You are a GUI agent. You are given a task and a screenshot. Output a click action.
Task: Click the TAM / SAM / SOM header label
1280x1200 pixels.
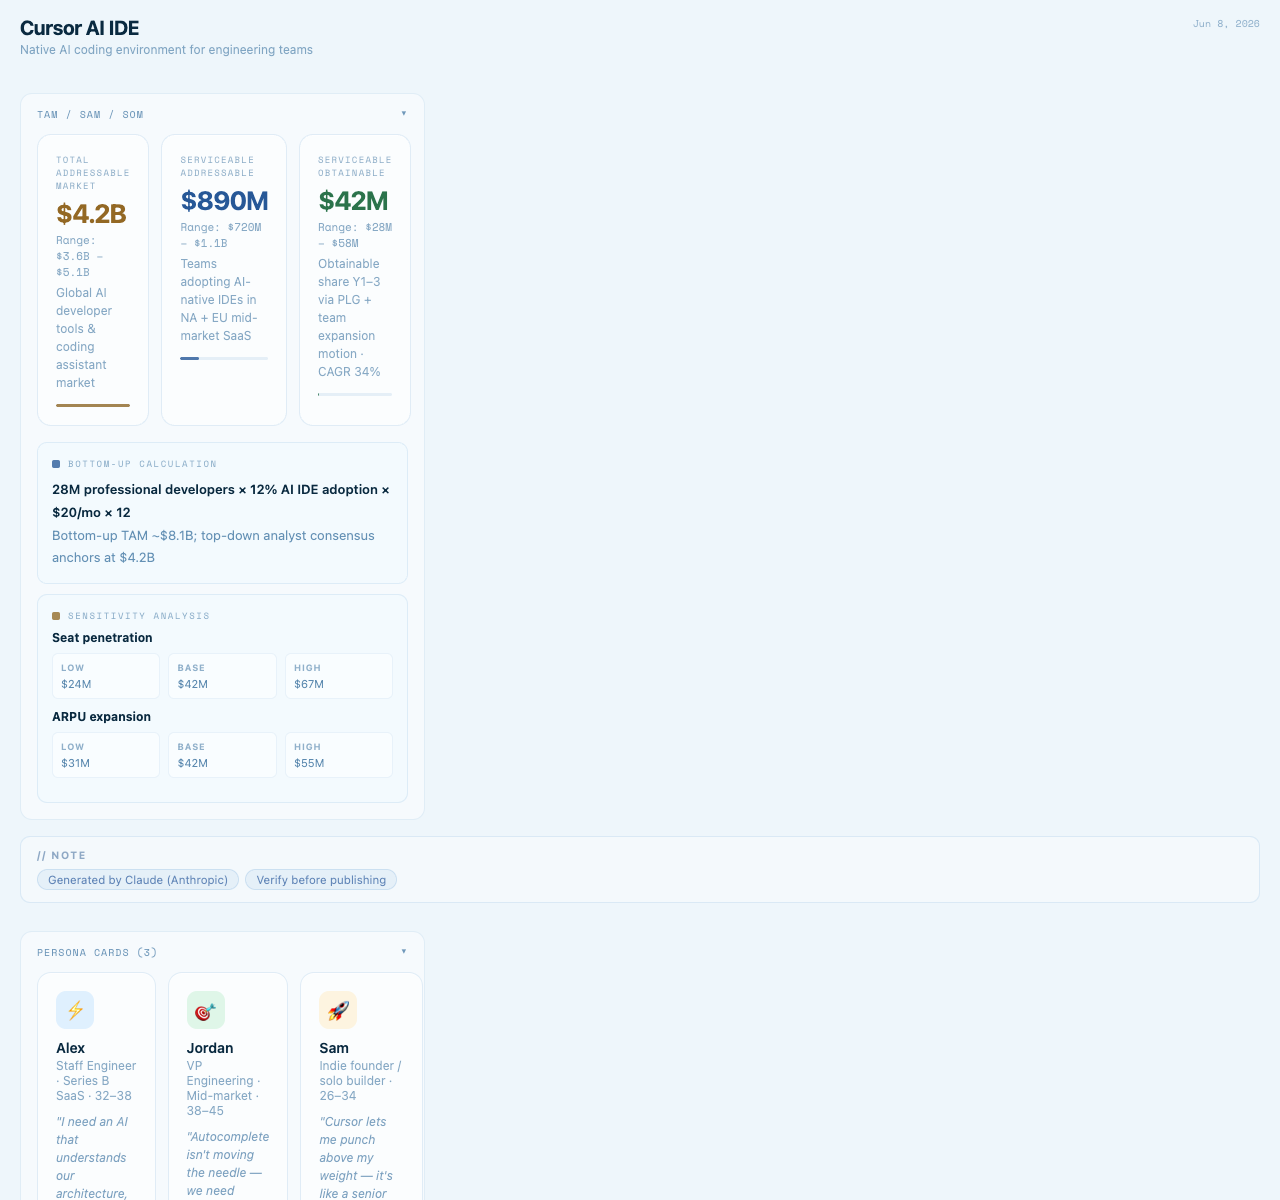(90, 114)
